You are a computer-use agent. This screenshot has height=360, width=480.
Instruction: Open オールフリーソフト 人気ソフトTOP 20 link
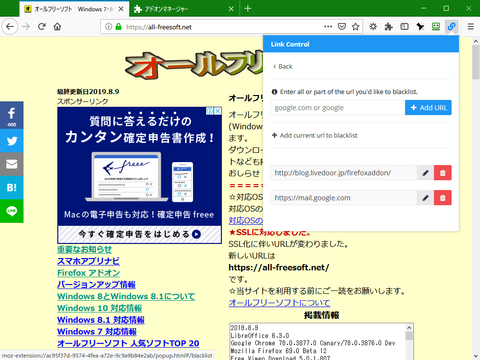[x=128, y=343]
